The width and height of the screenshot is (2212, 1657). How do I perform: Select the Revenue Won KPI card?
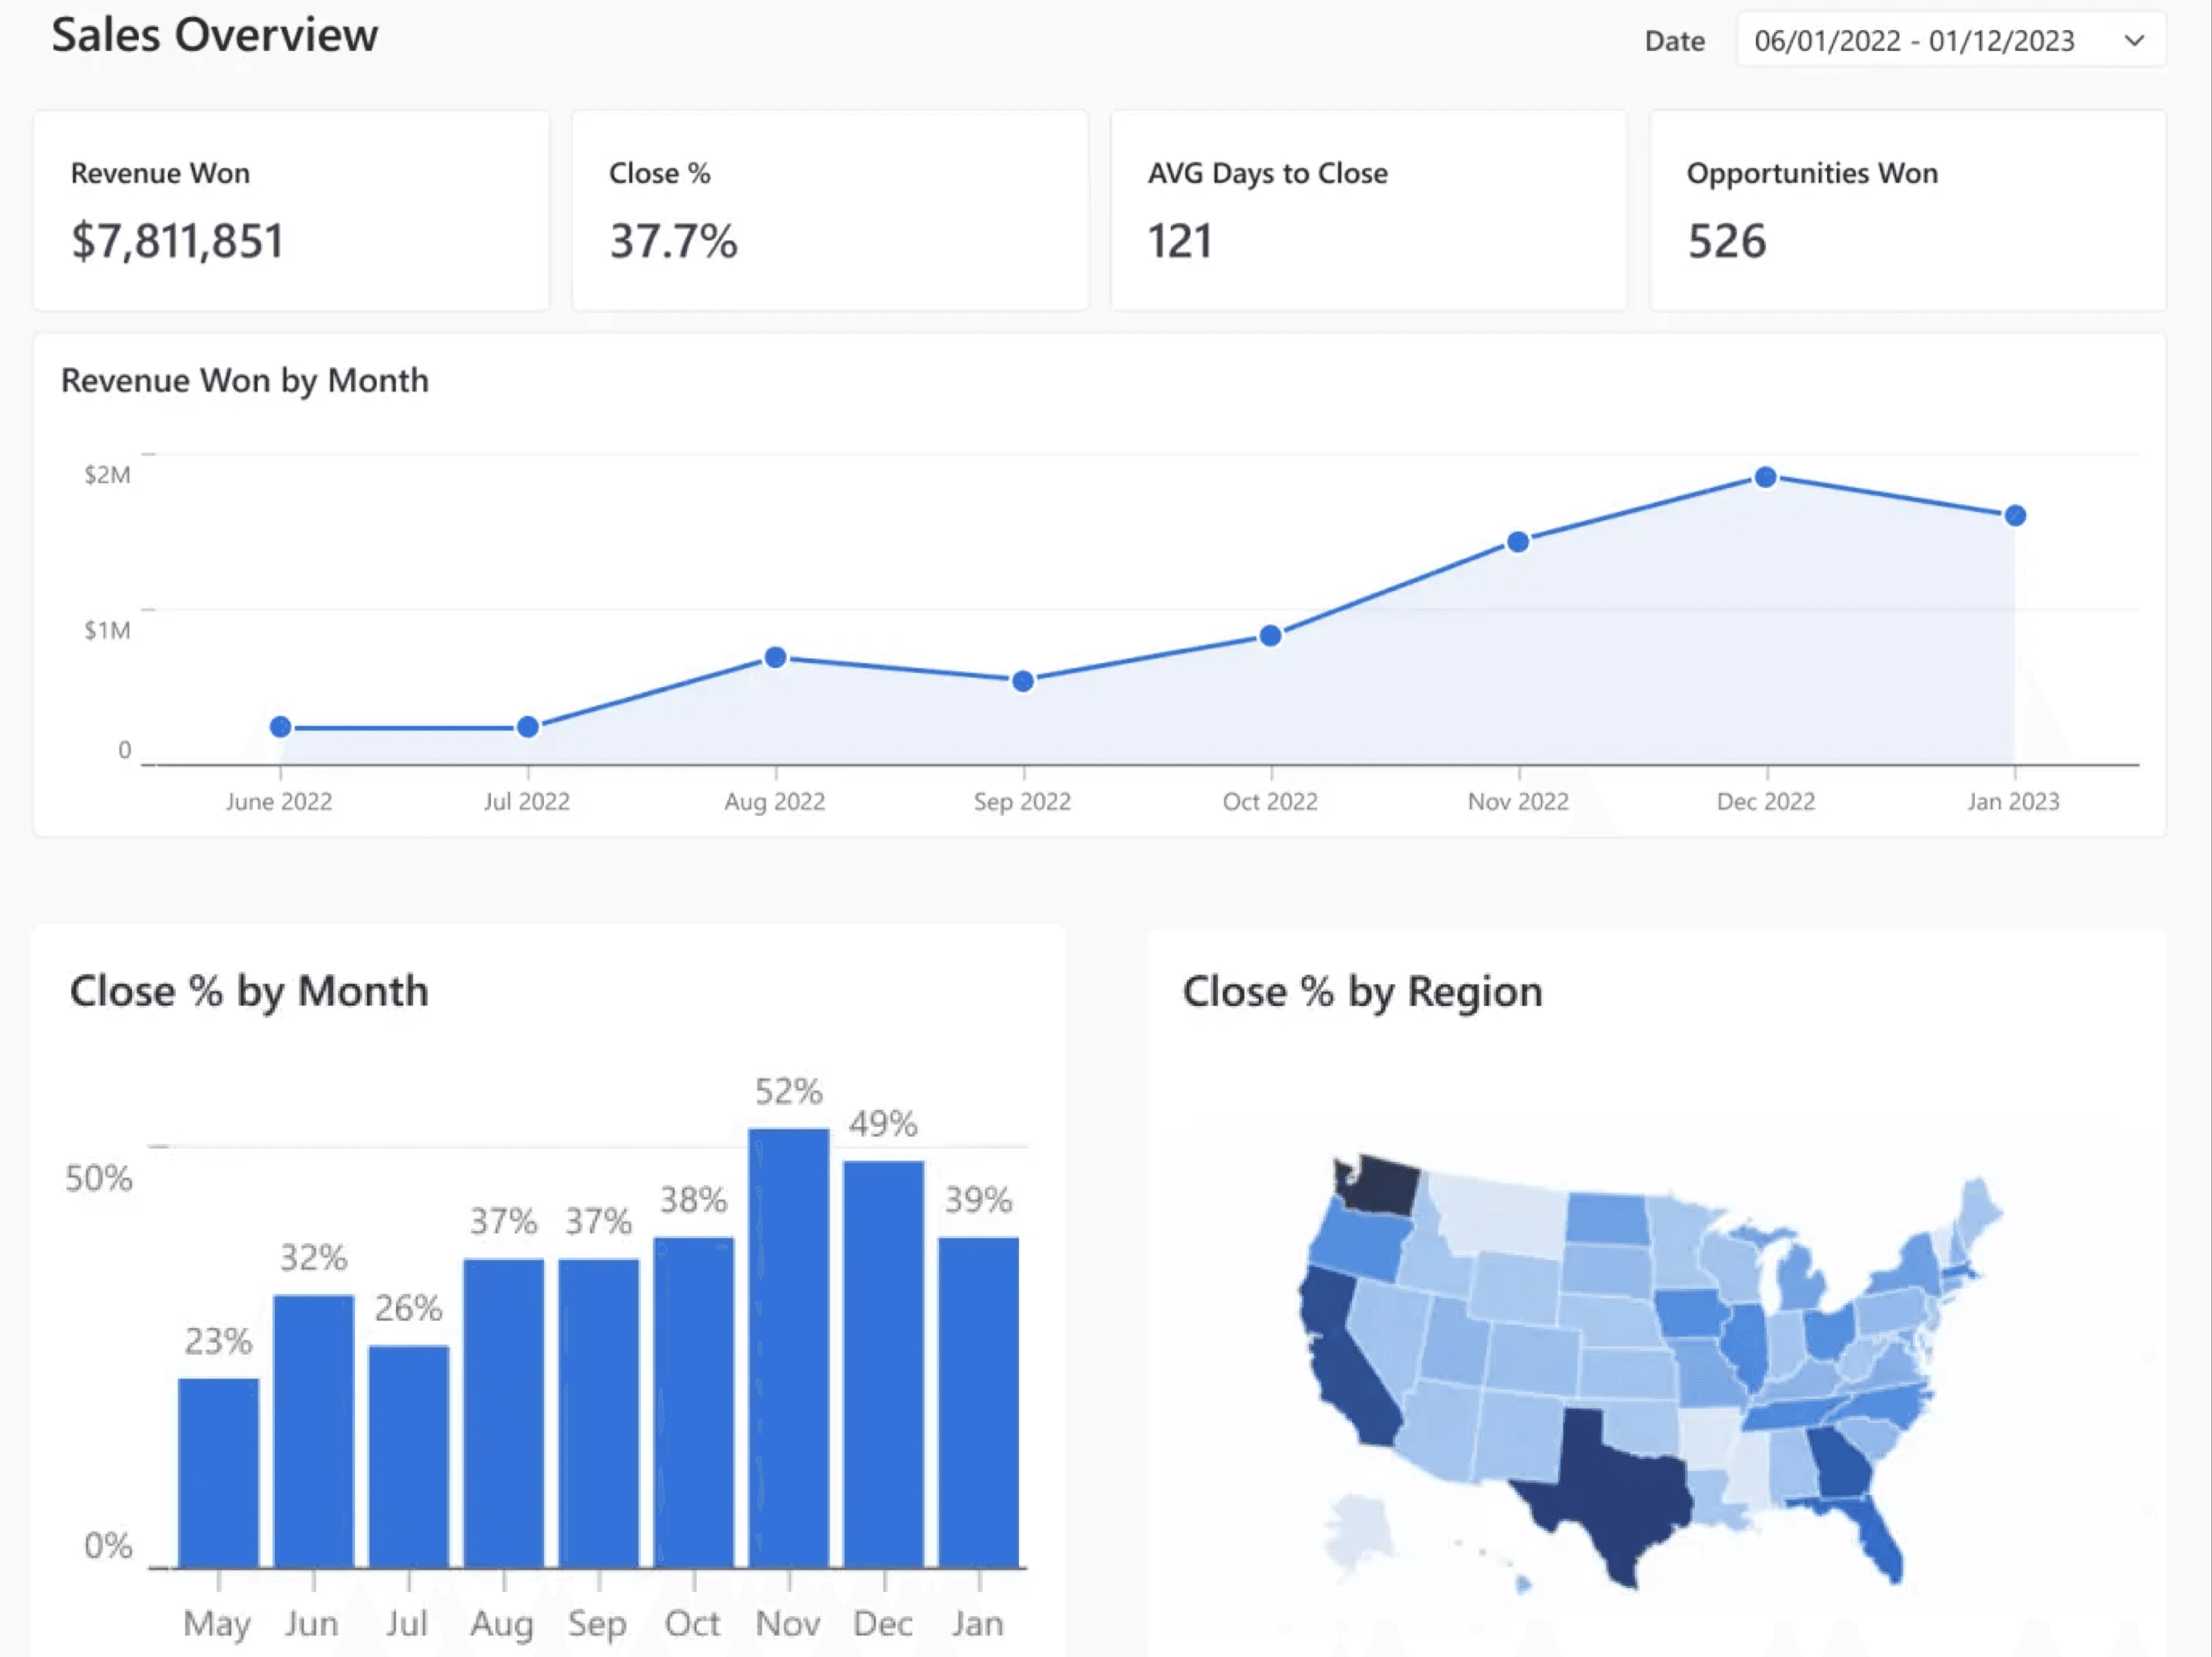coord(291,211)
